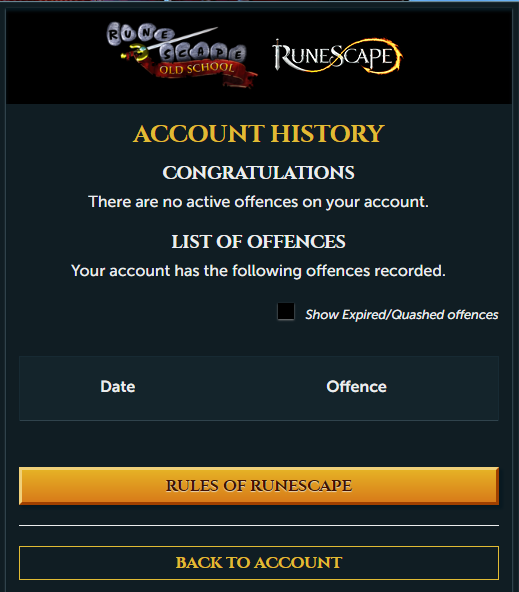Open the Old School RuneScape logo

point(181,55)
